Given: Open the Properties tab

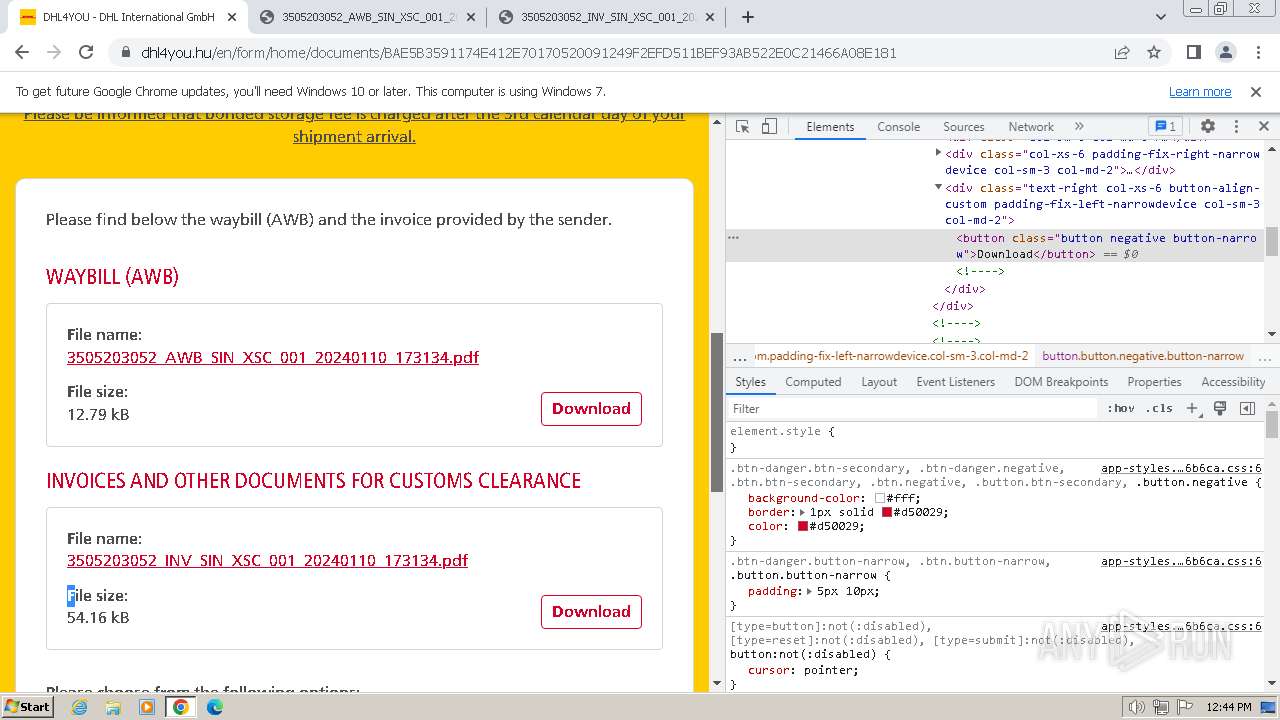Looking at the screenshot, I should click(x=1154, y=382).
